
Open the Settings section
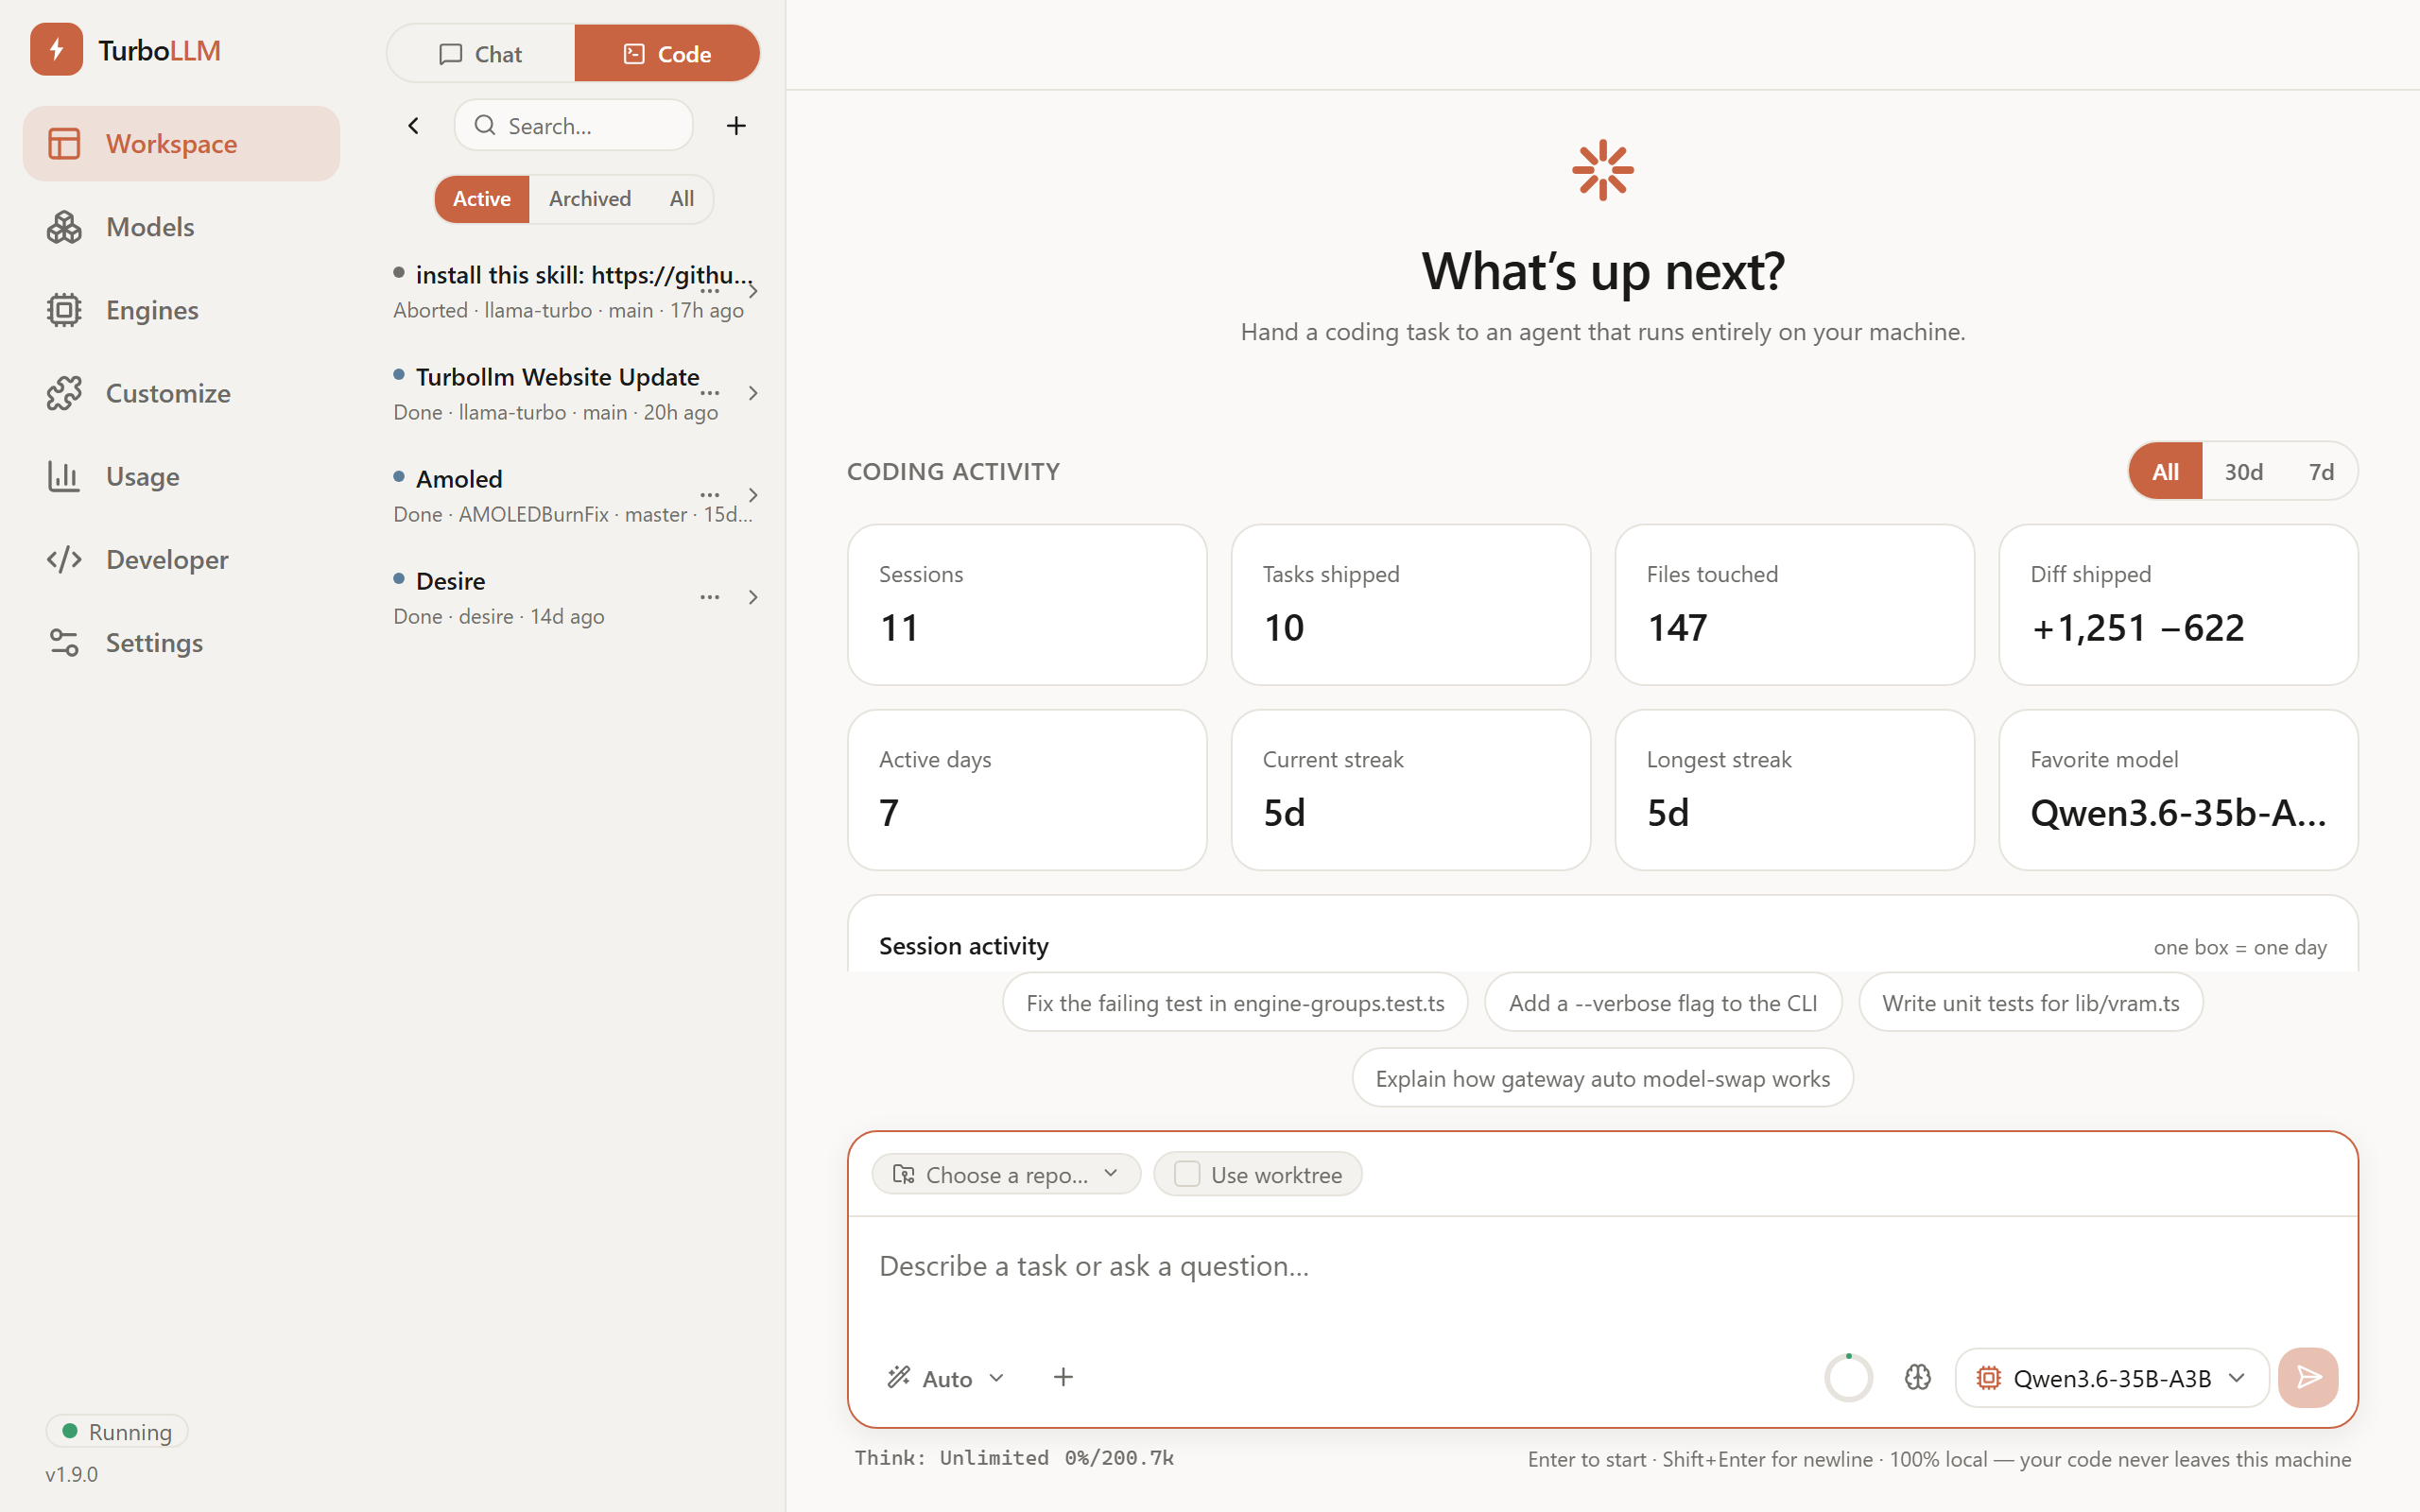point(181,642)
